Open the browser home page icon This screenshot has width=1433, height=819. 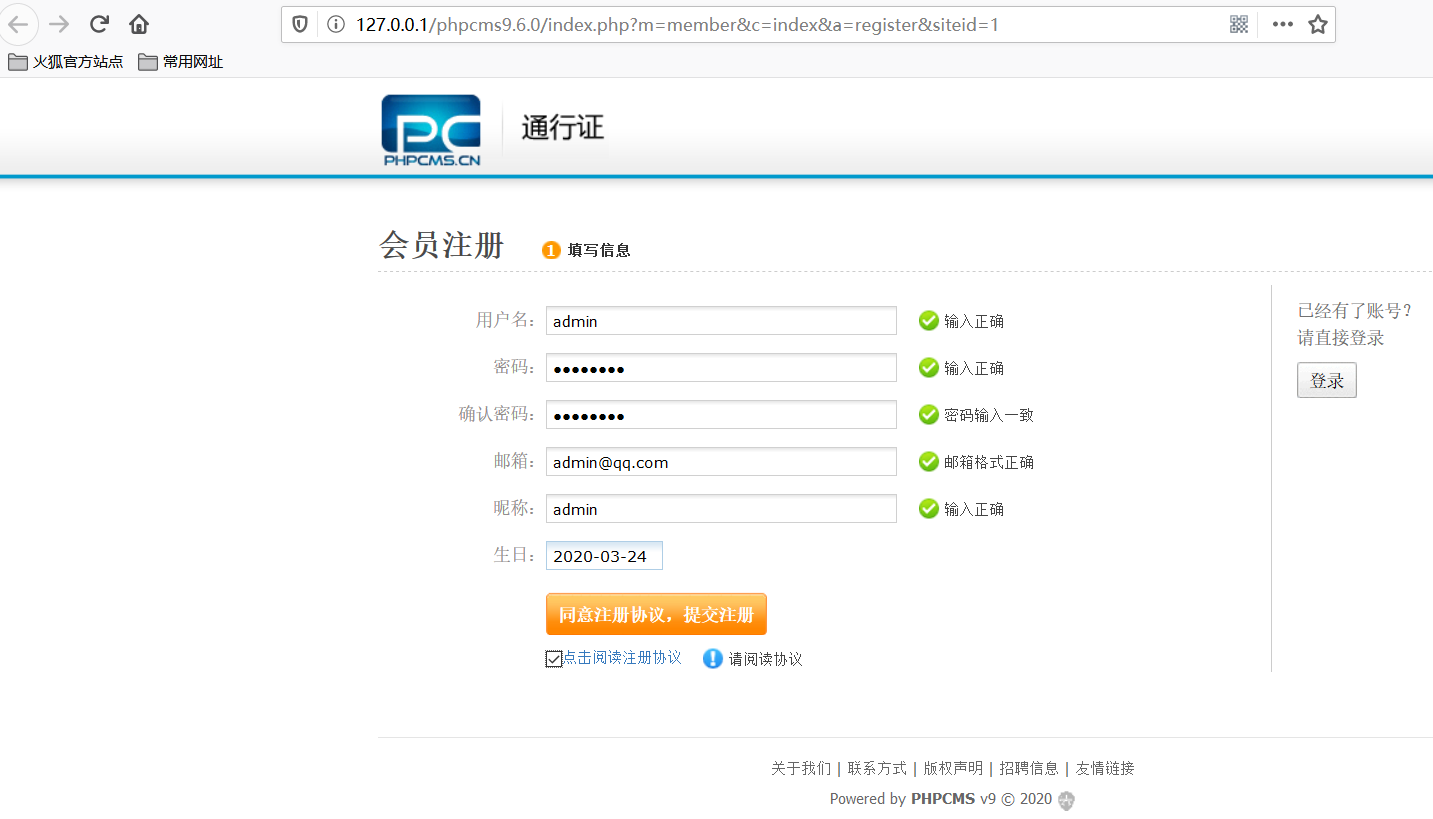coord(139,24)
